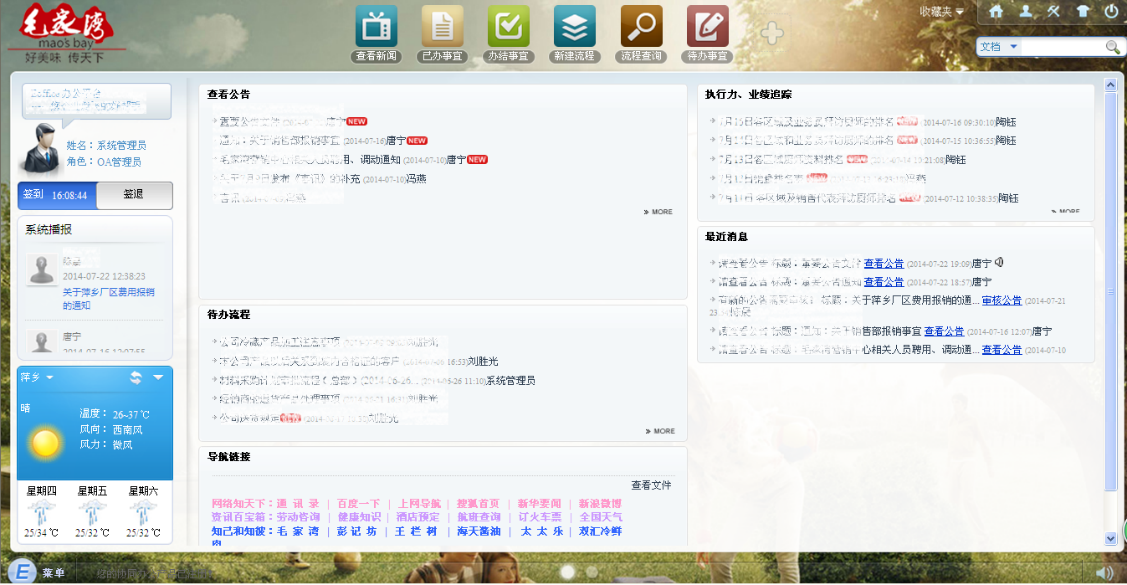Open 健康知识 navigation link
The image size is (1127, 585).
point(359,517)
